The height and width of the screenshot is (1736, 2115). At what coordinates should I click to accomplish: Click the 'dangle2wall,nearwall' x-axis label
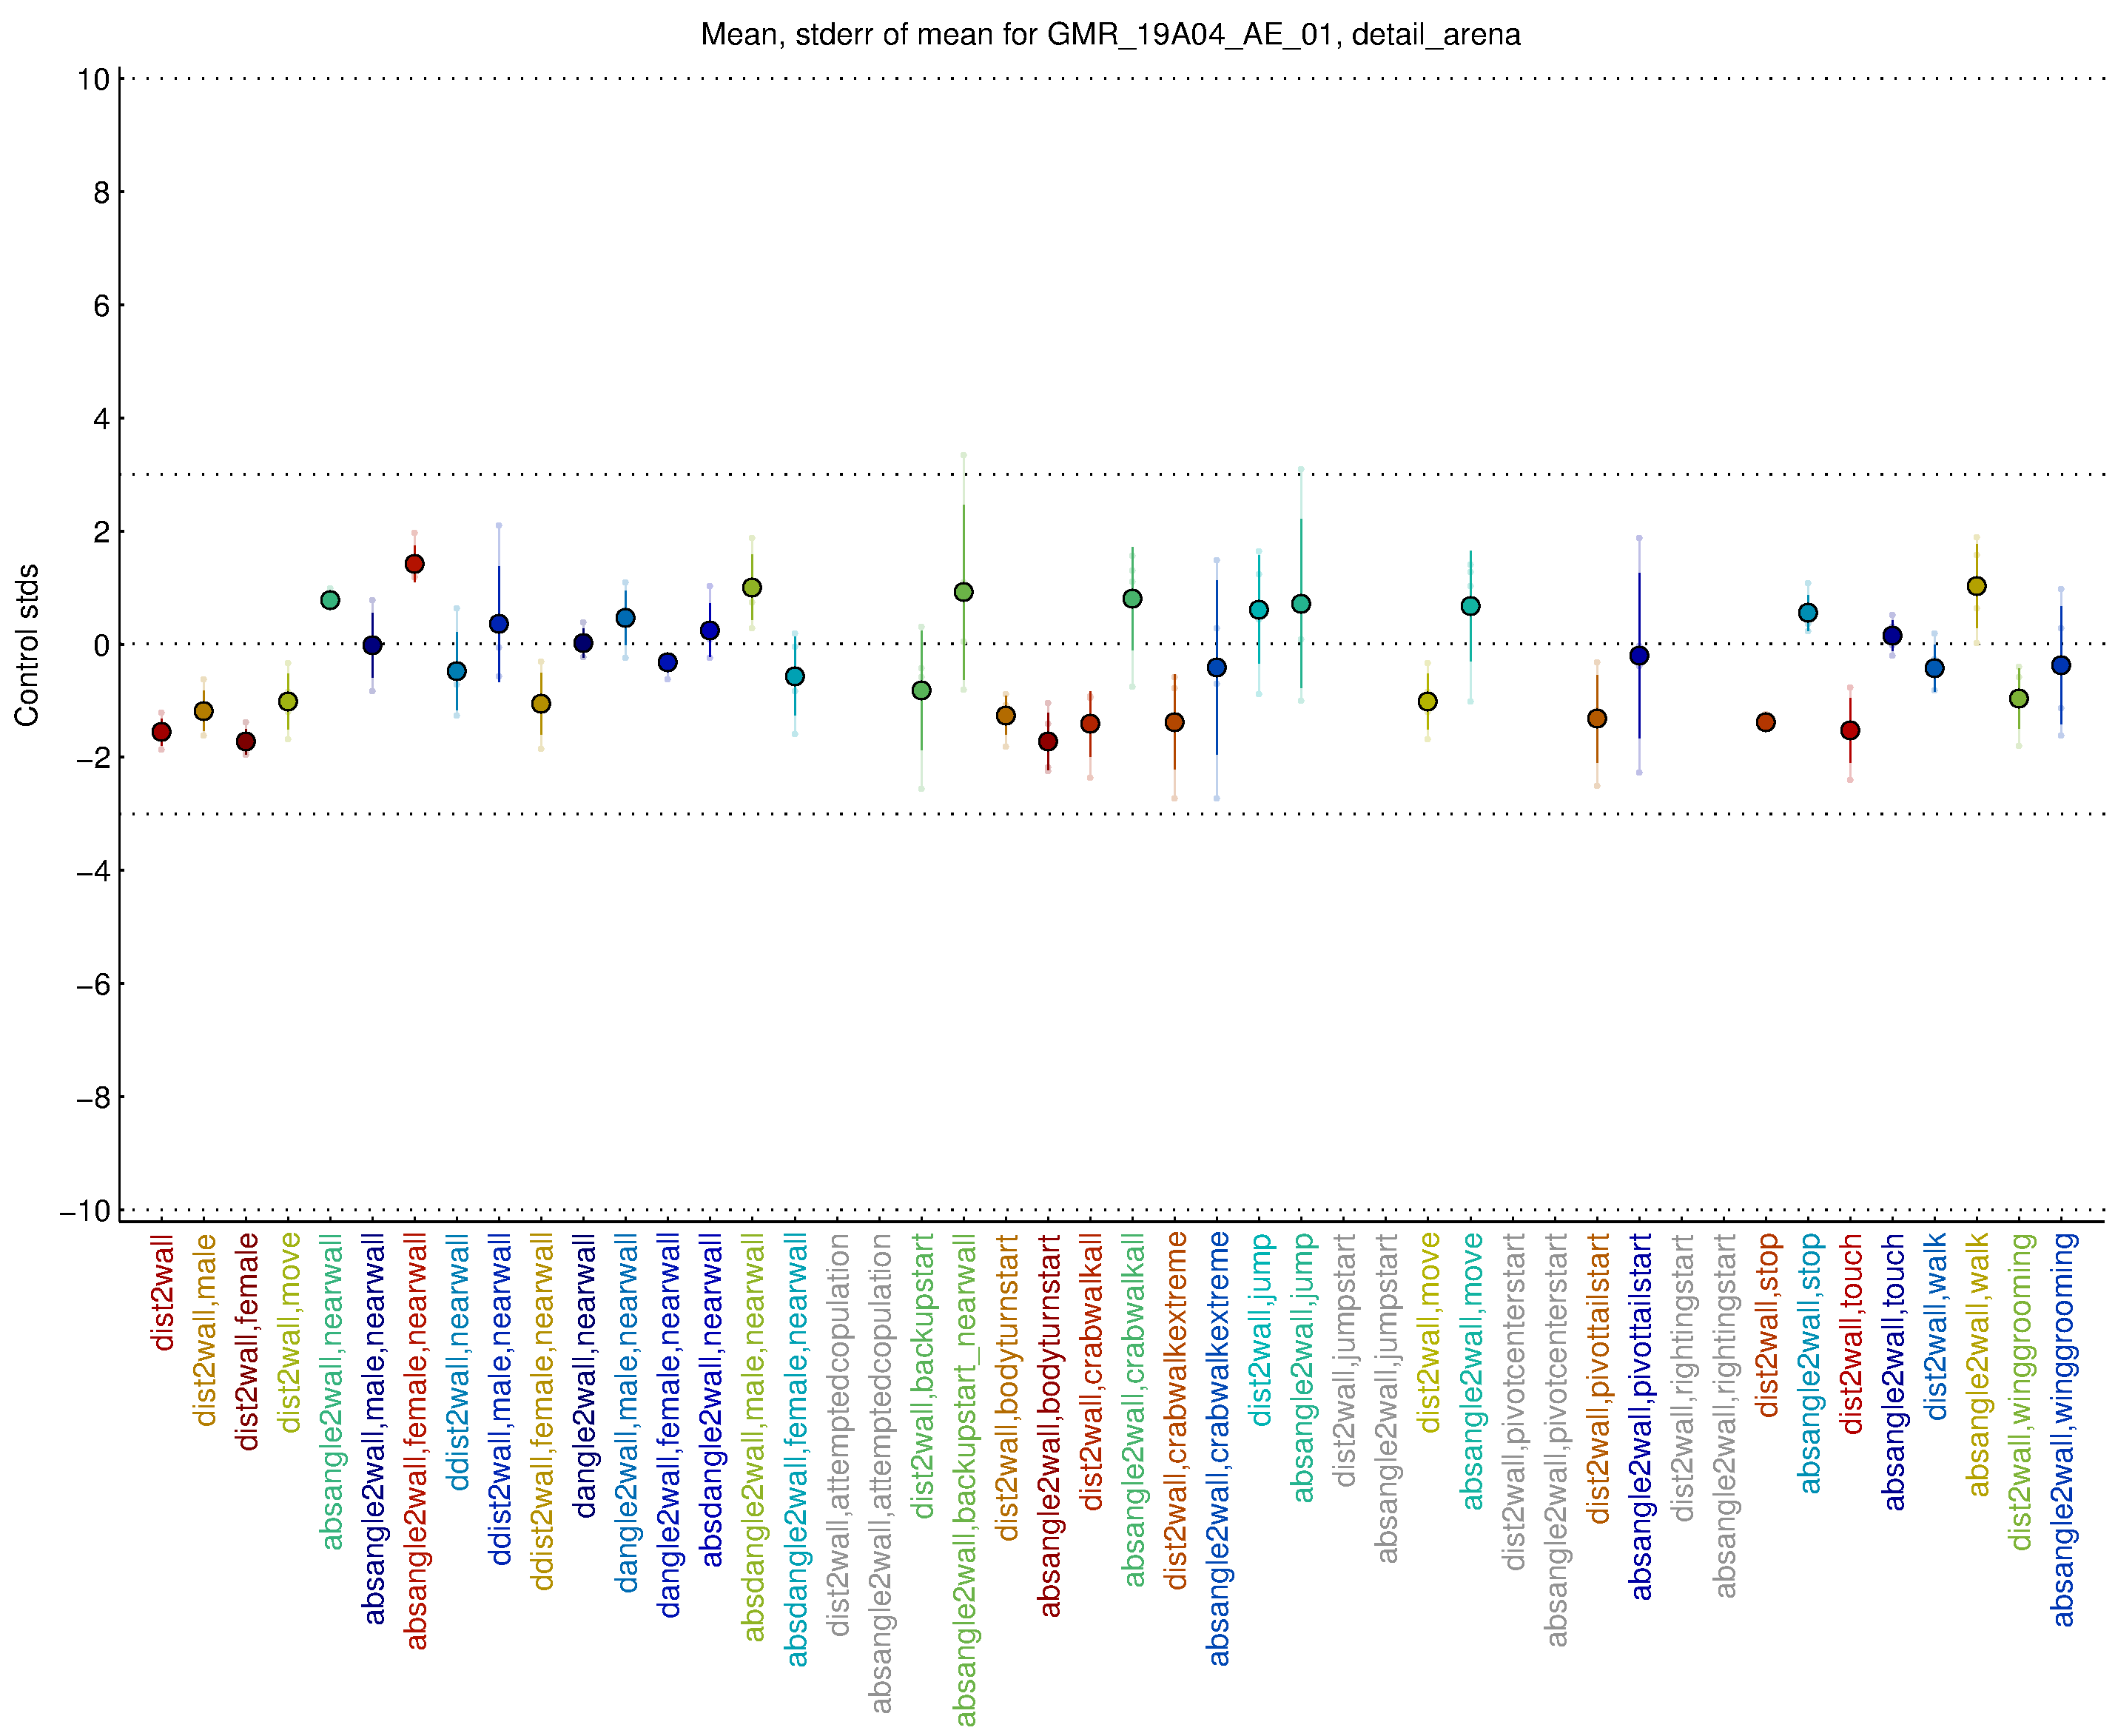pyautogui.click(x=584, y=1375)
